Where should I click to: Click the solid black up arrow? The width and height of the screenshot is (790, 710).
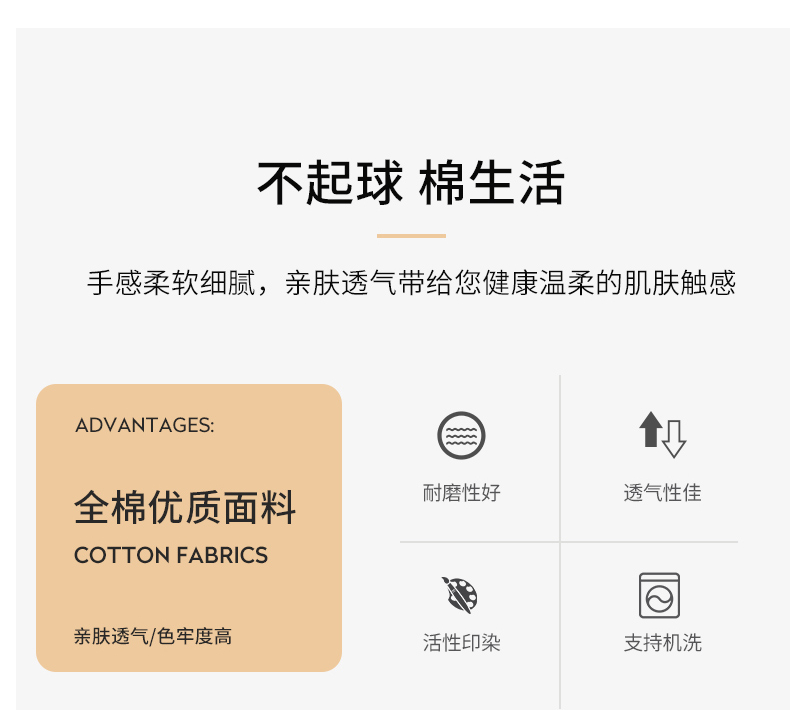651,429
